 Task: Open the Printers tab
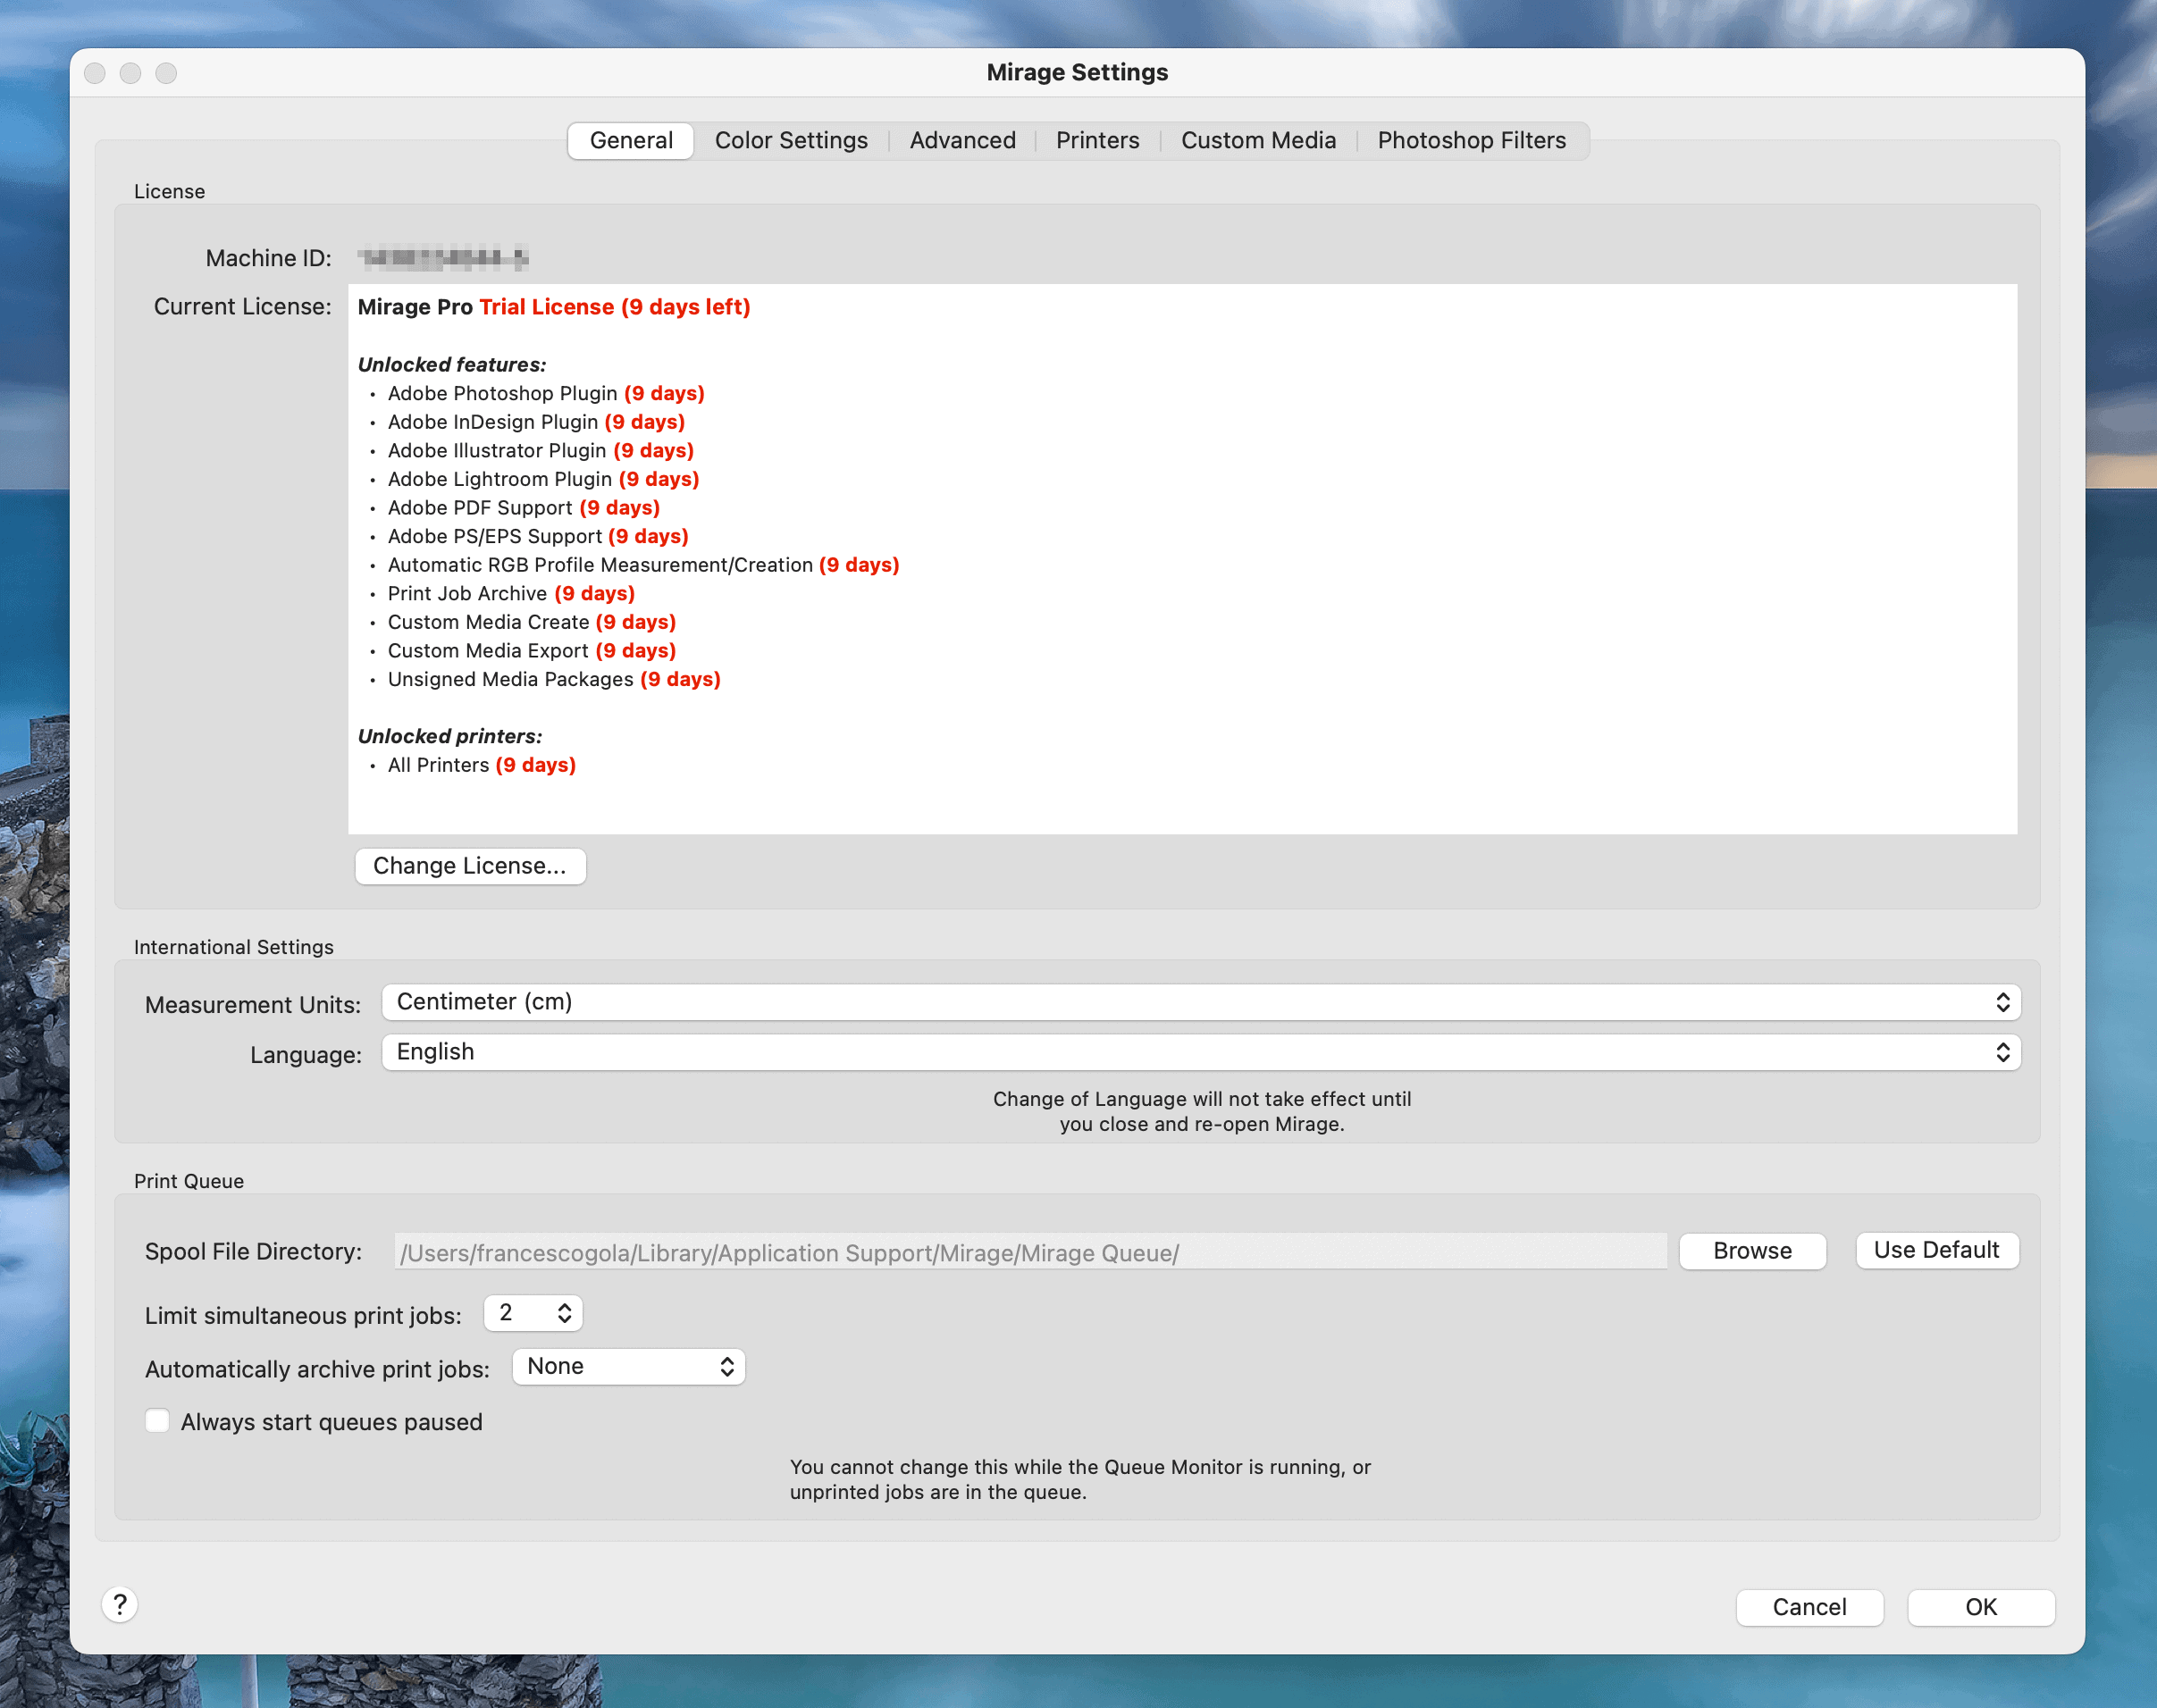coord(1098,140)
